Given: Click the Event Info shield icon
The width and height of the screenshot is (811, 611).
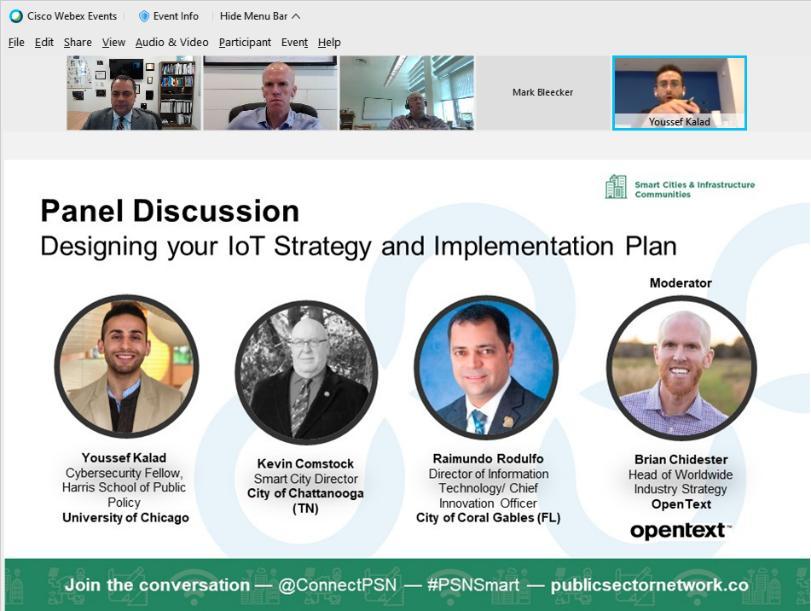Looking at the screenshot, I should 144,16.
